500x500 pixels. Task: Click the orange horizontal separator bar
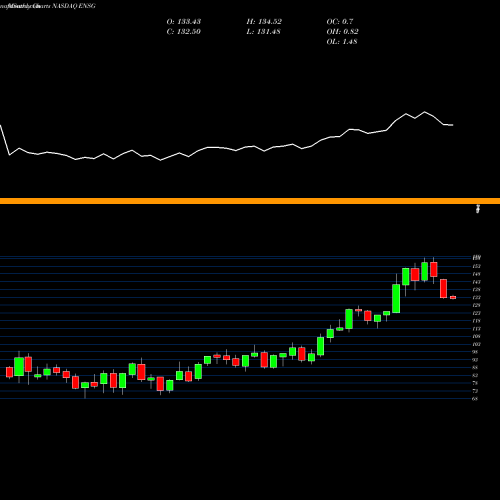tap(250, 201)
